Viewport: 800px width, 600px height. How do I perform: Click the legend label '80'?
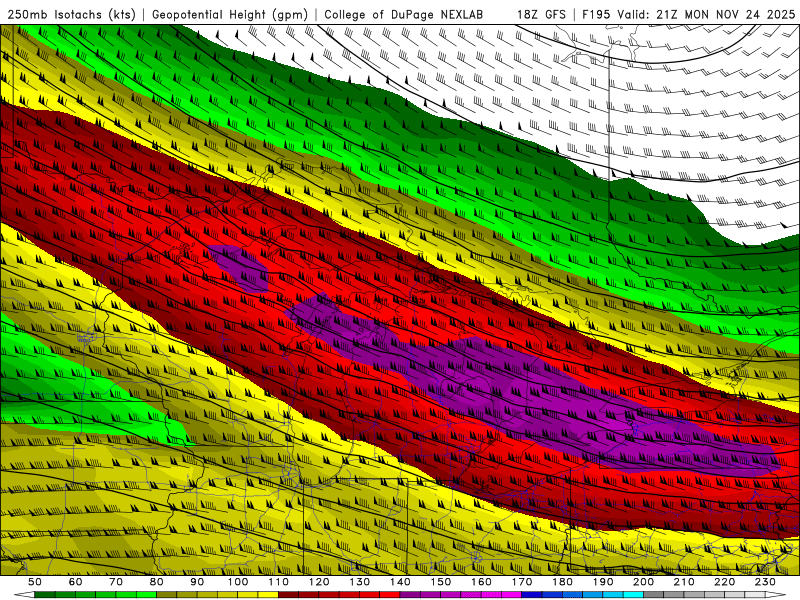[156, 582]
